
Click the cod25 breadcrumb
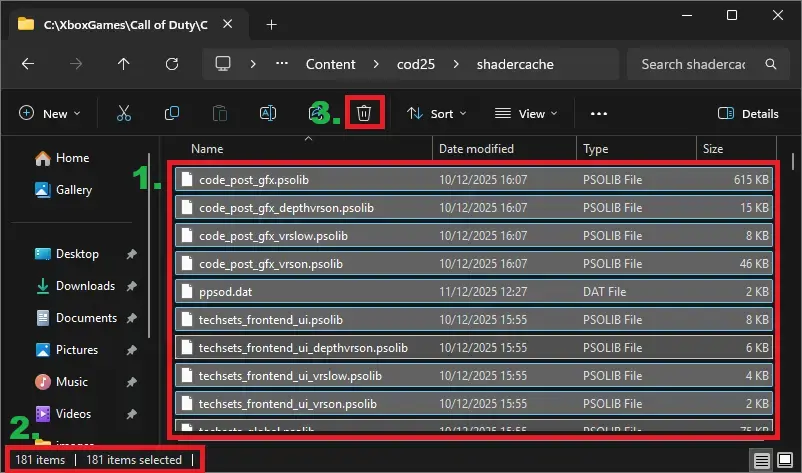click(416, 64)
